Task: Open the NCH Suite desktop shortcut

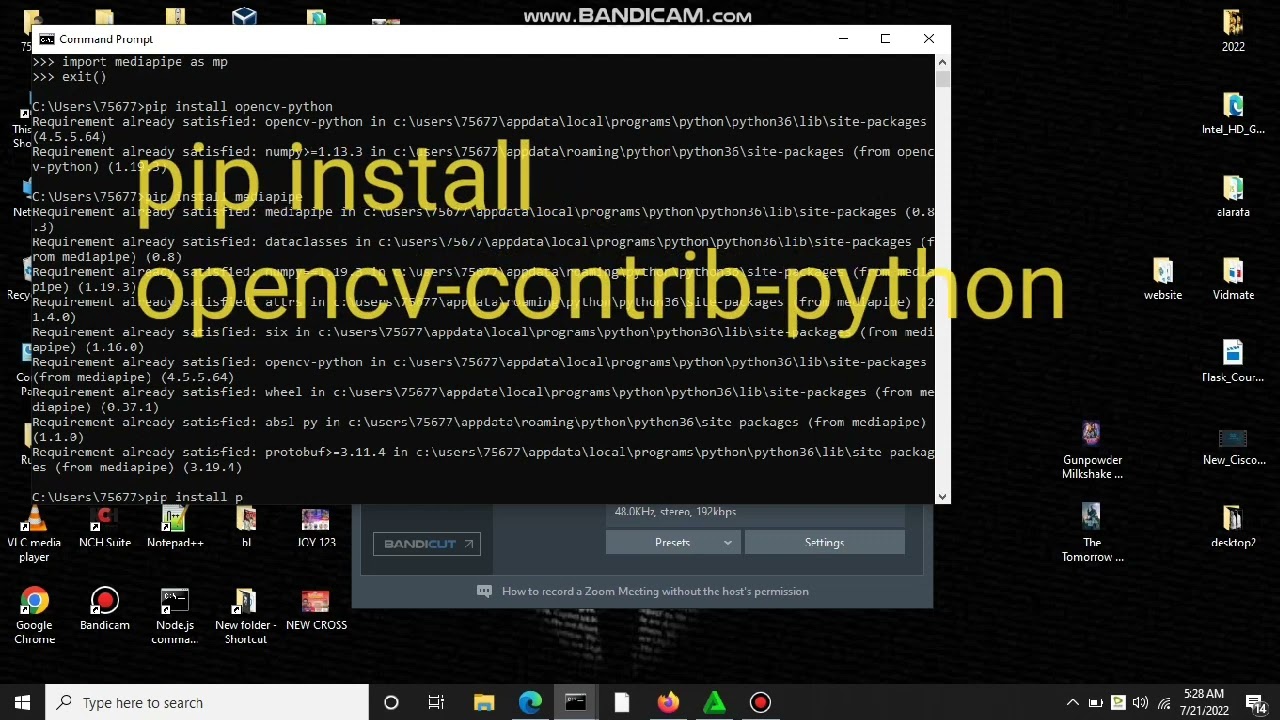Action: tap(105, 528)
